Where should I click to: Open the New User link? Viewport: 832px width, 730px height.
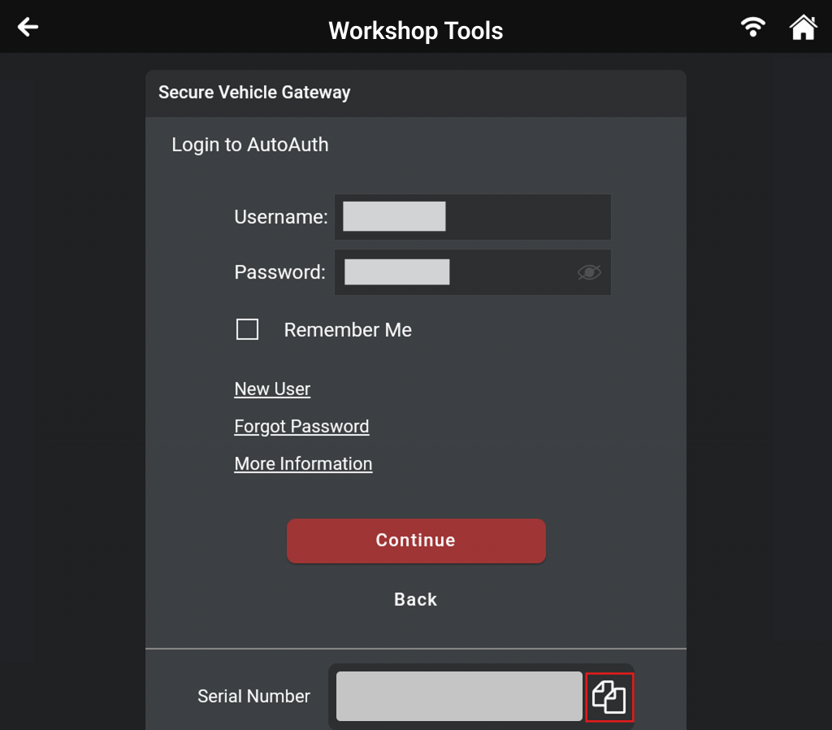(272, 389)
